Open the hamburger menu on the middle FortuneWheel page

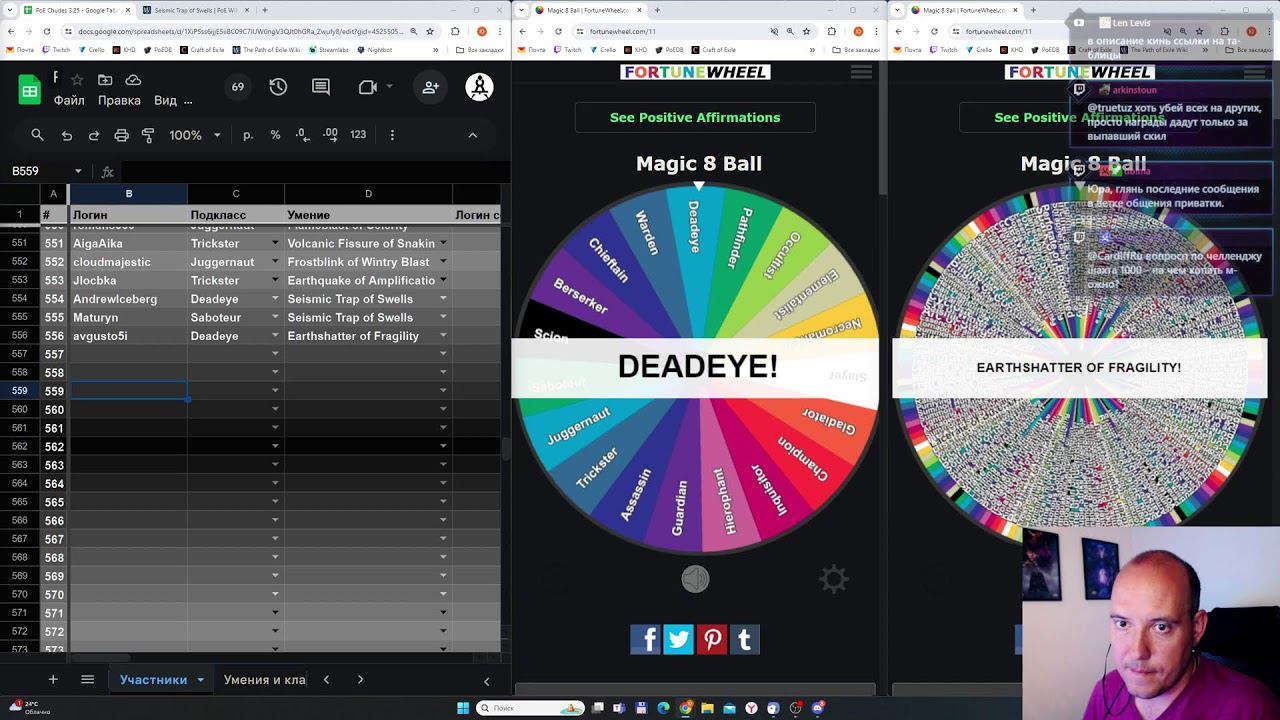tap(861, 72)
